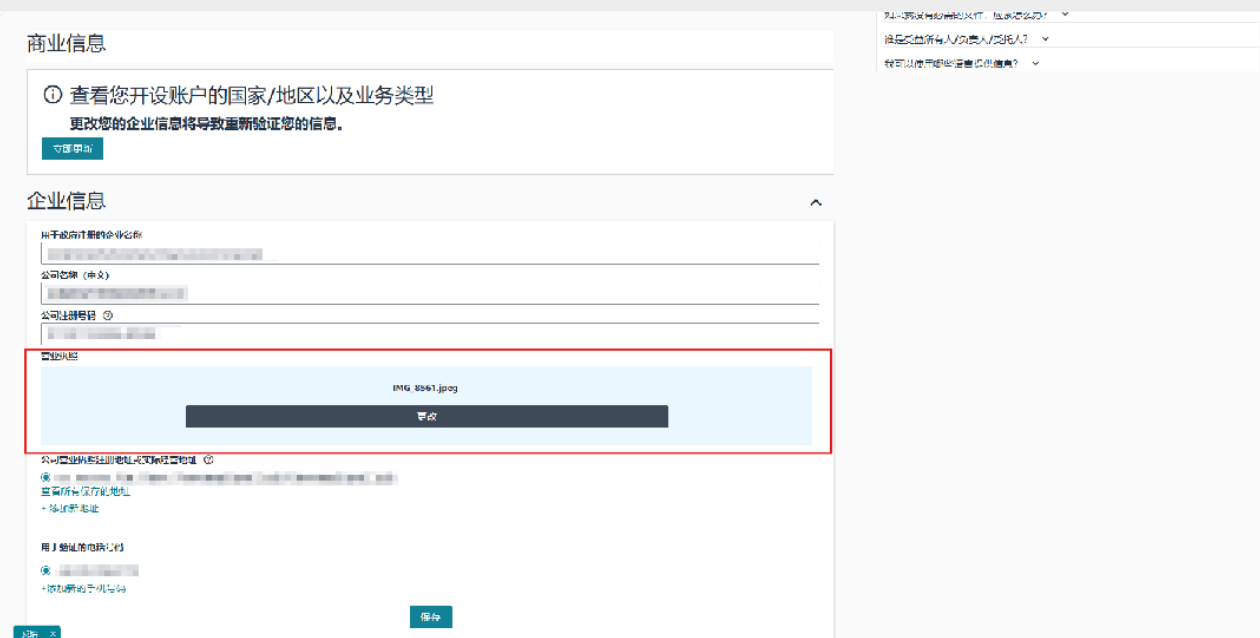This screenshot has width=1260, height=638.
Task: Click the uploaded file name IMG_8561.jpeg
Action: coord(425,388)
